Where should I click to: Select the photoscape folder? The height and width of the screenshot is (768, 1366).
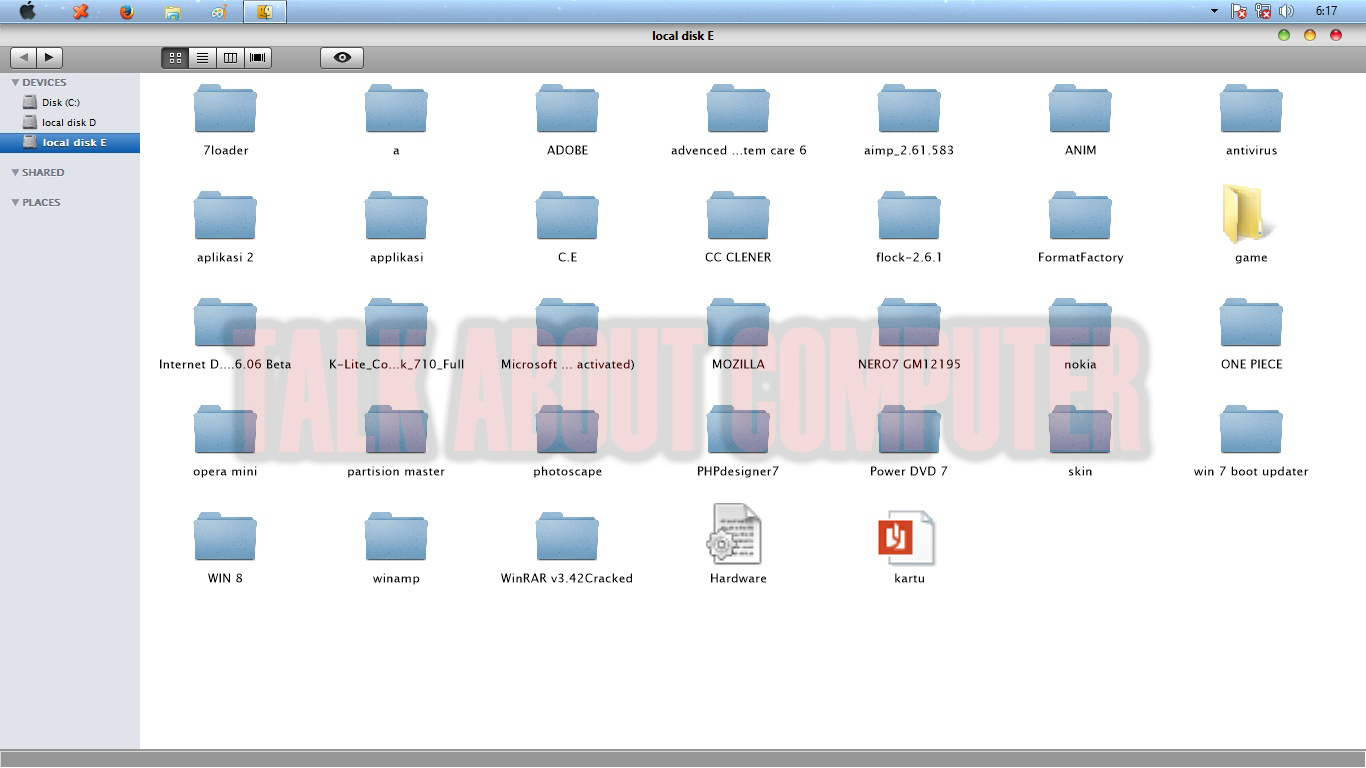[x=567, y=441]
